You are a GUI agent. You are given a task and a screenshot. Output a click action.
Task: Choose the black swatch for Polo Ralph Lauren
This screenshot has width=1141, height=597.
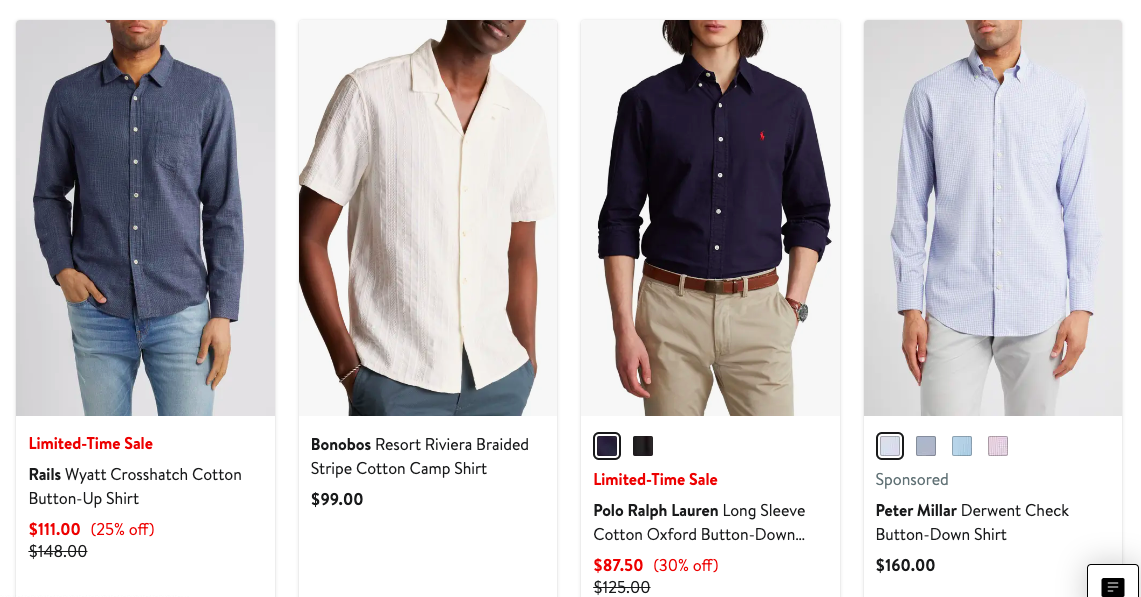click(x=643, y=446)
